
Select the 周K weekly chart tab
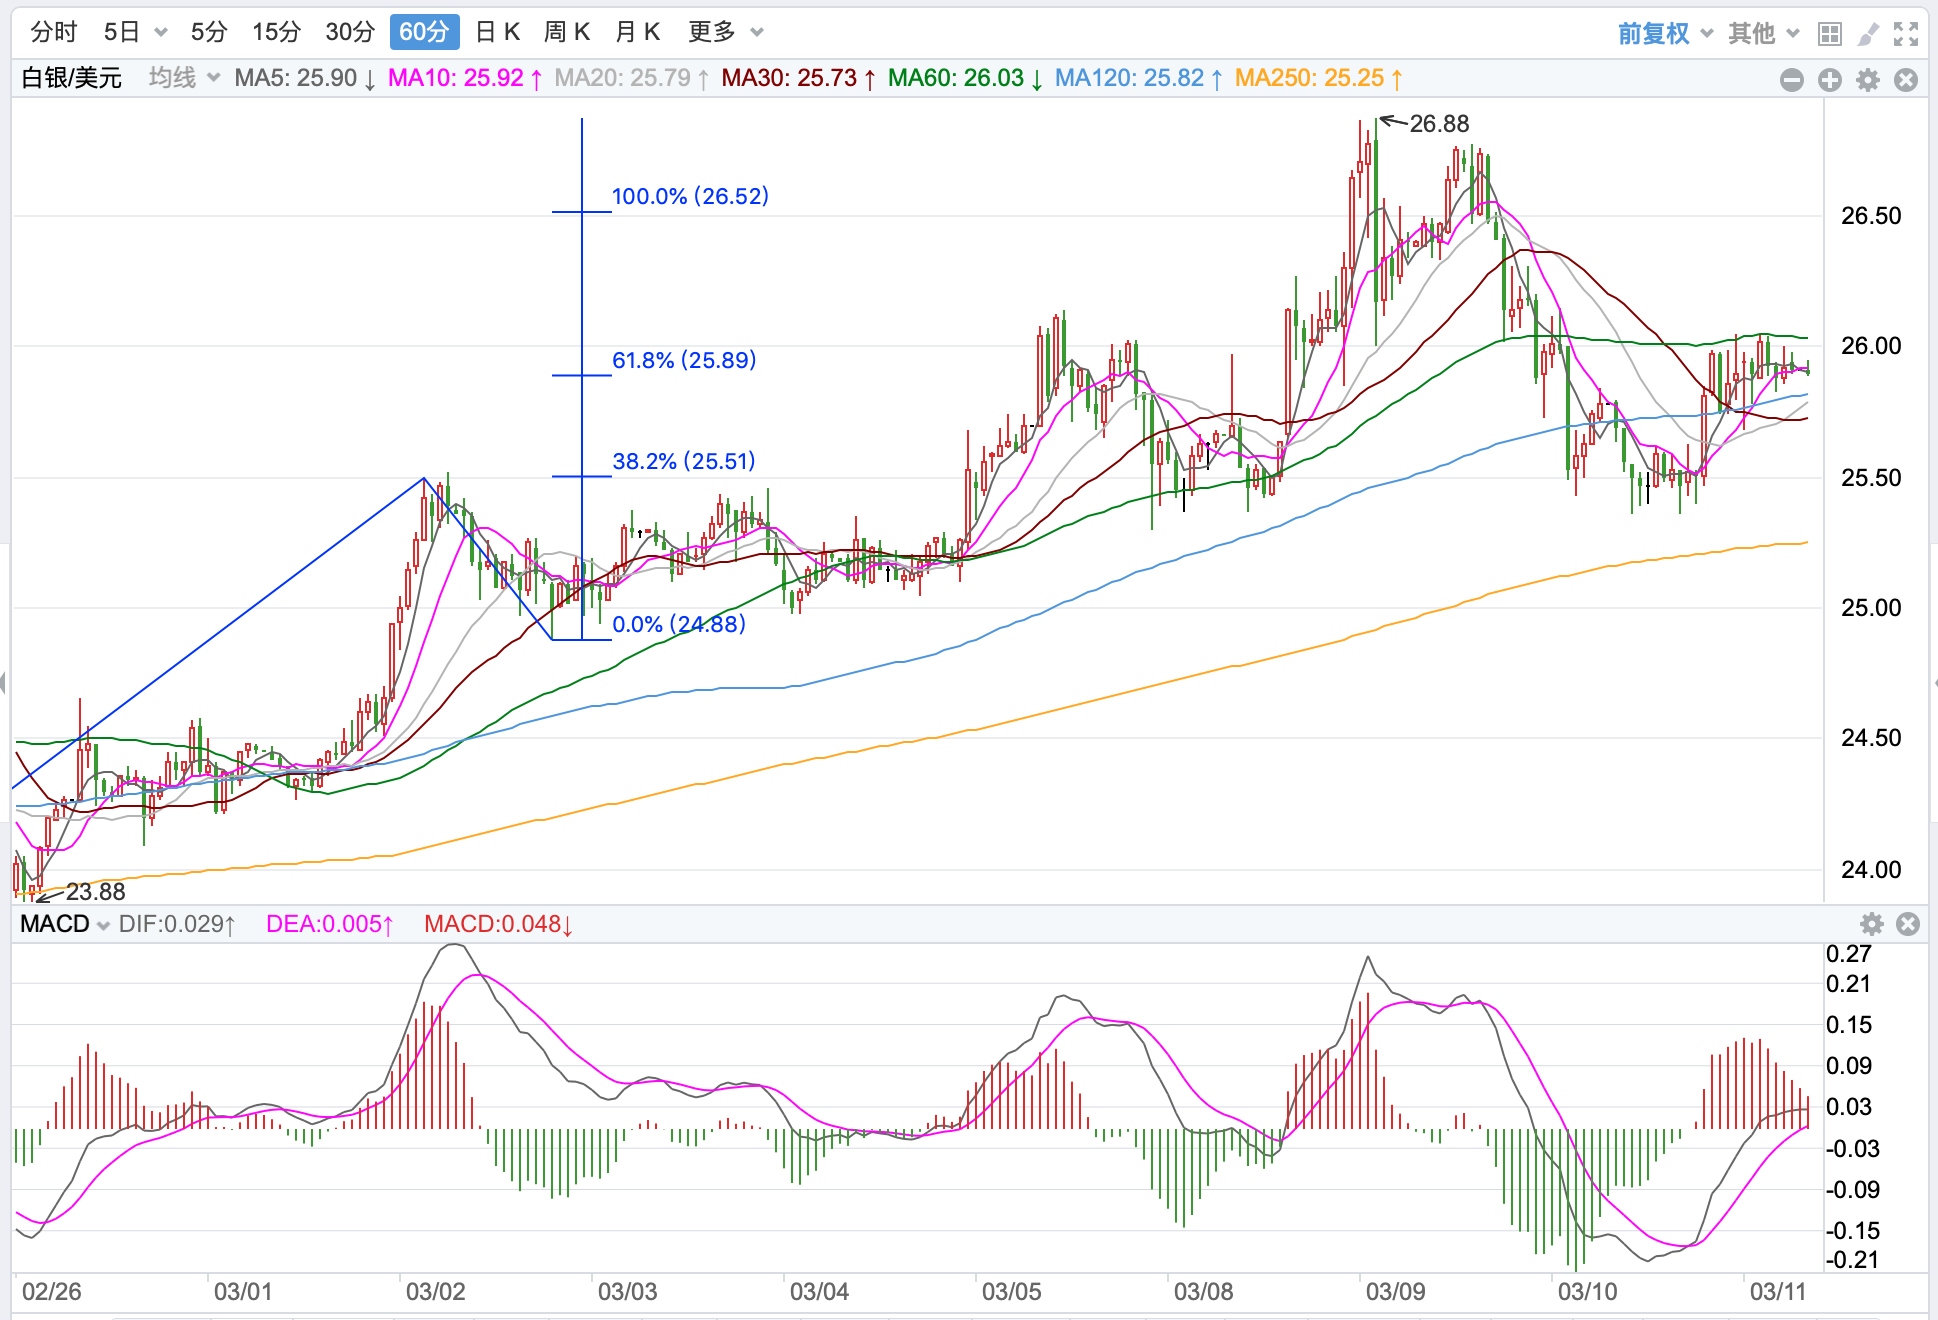(x=567, y=32)
